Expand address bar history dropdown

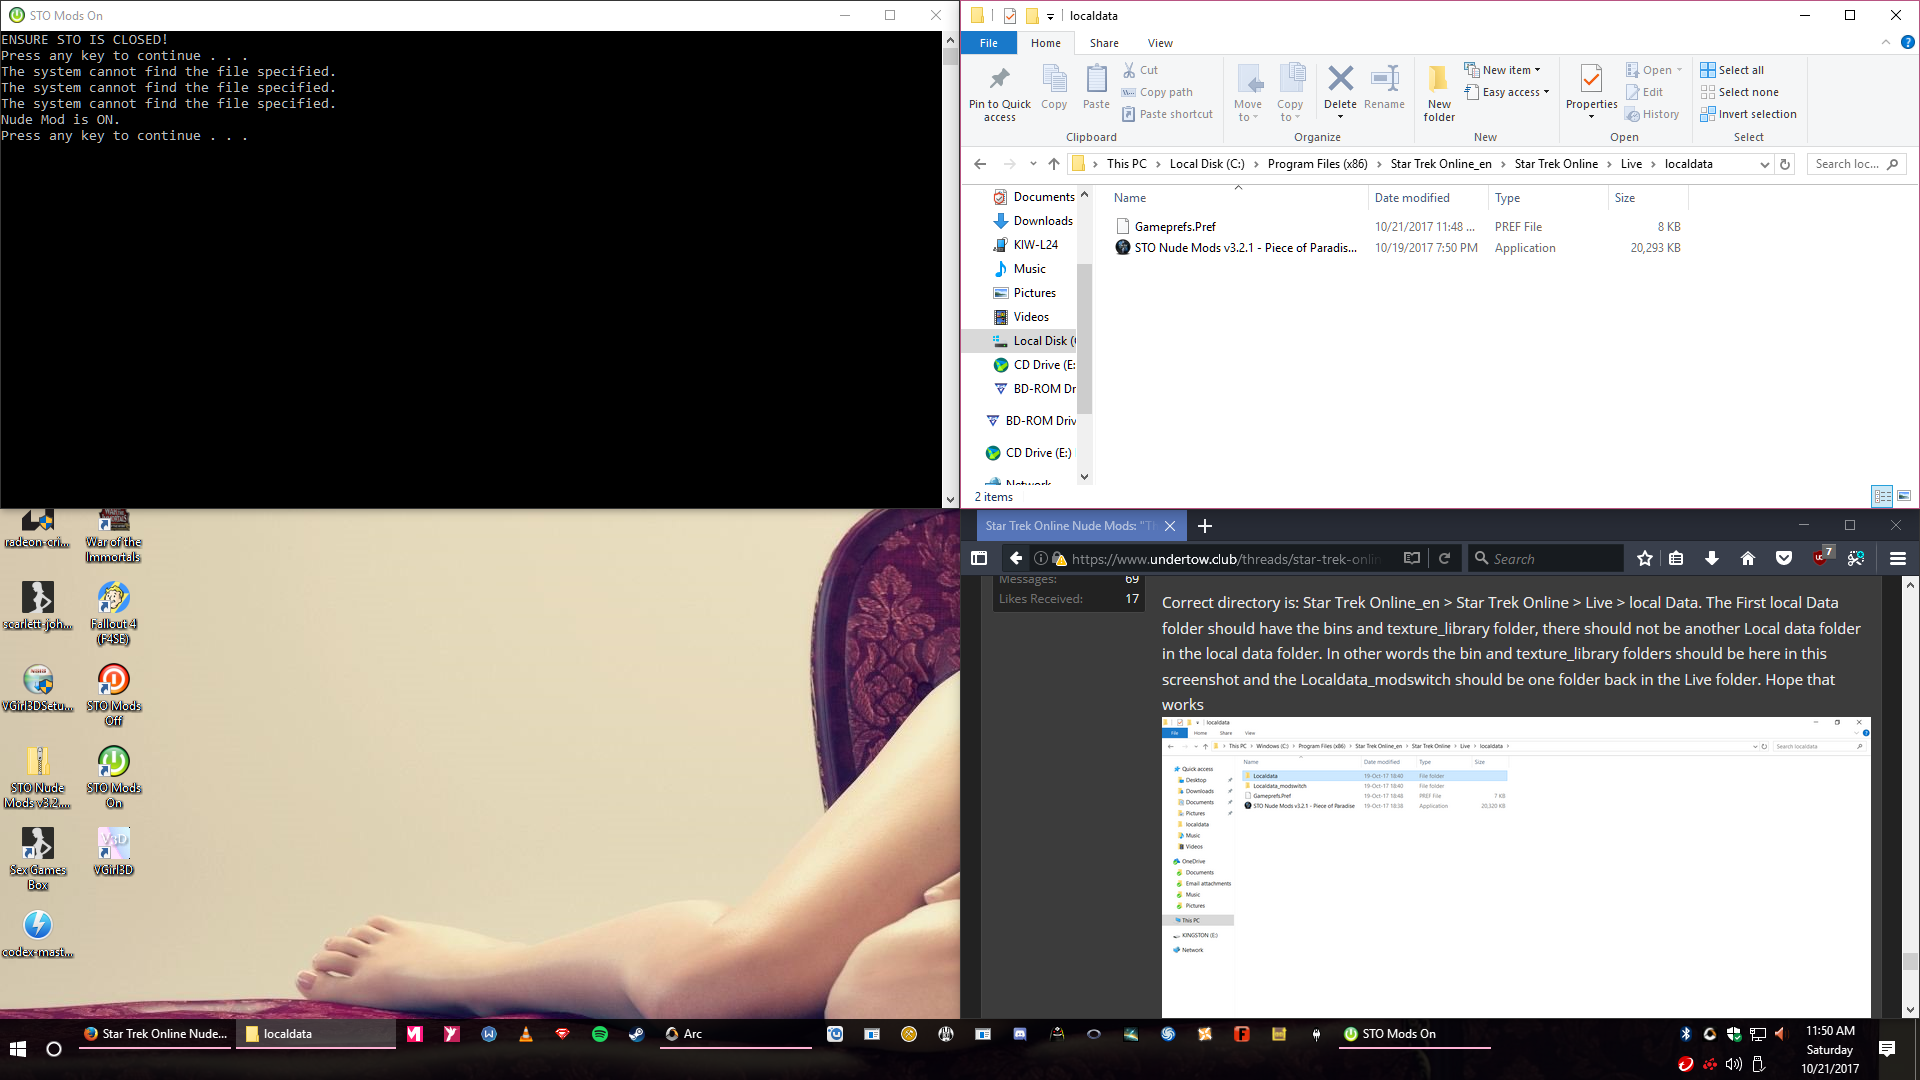click(1764, 164)
